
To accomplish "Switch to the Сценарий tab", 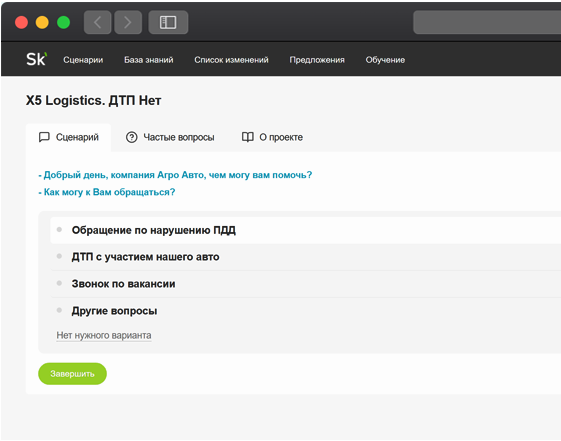I will tap(68, 137).
